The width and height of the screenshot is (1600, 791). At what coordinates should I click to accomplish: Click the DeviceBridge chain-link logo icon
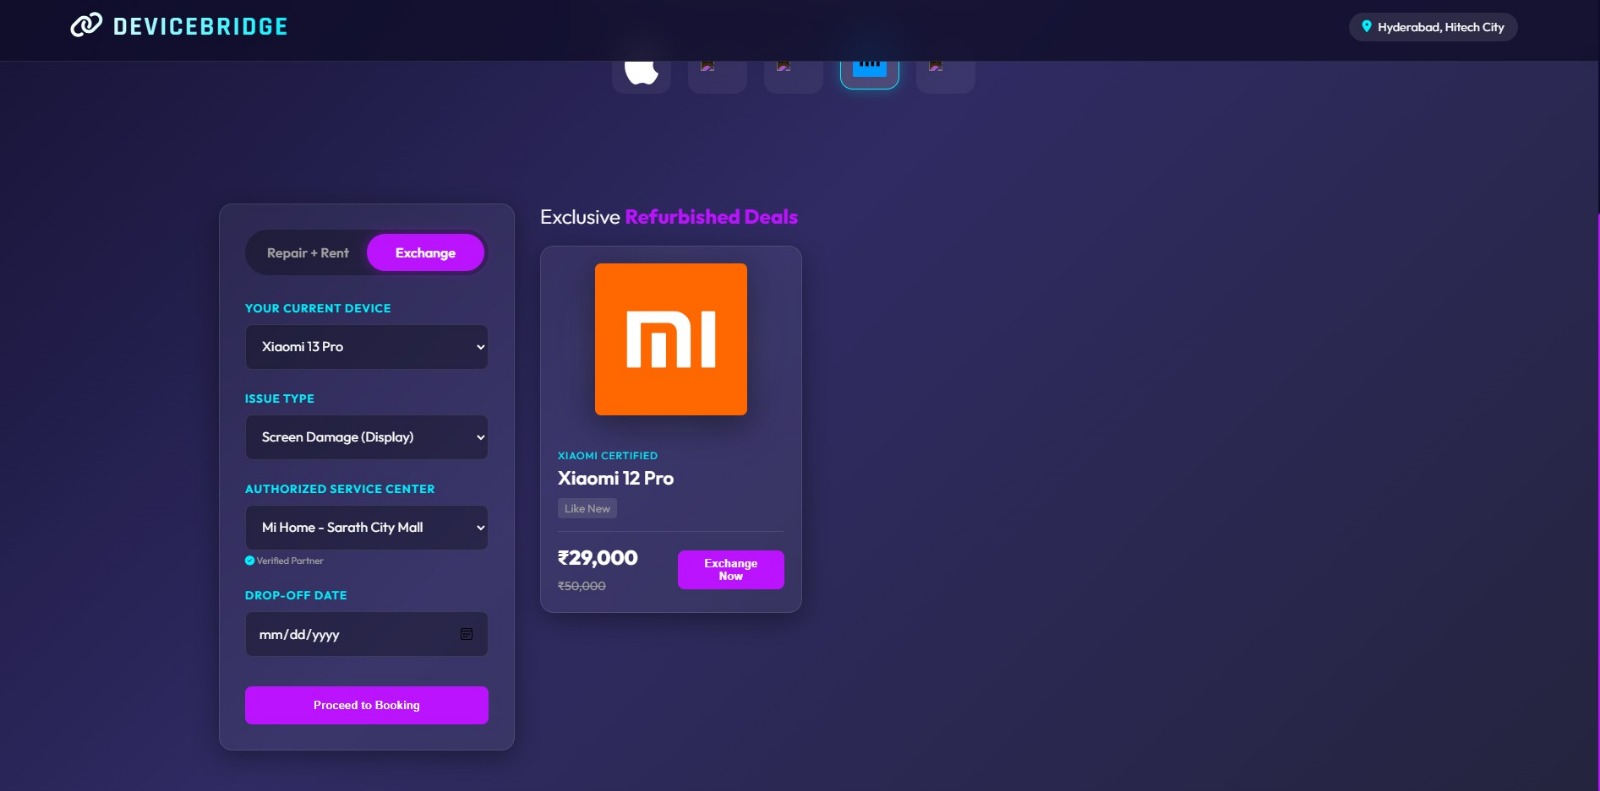86,25
